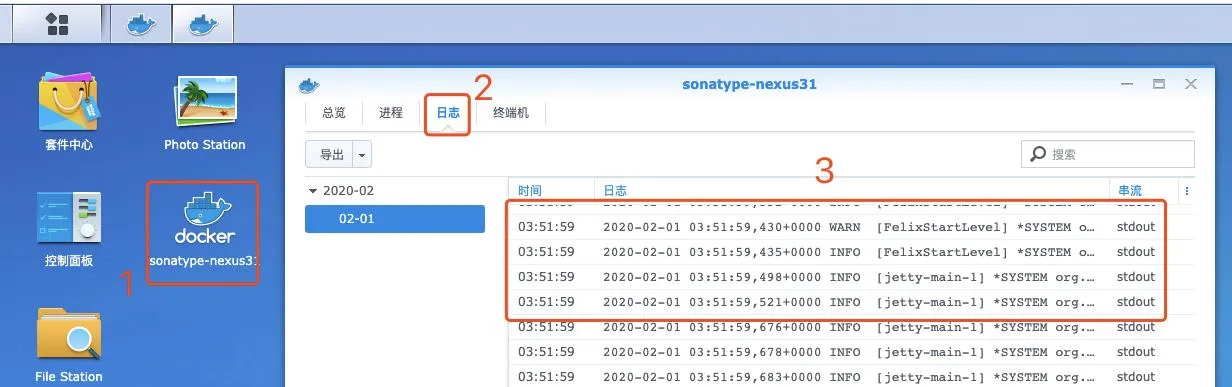Collapse the 2020-02 tree arrow

[313, 191]
